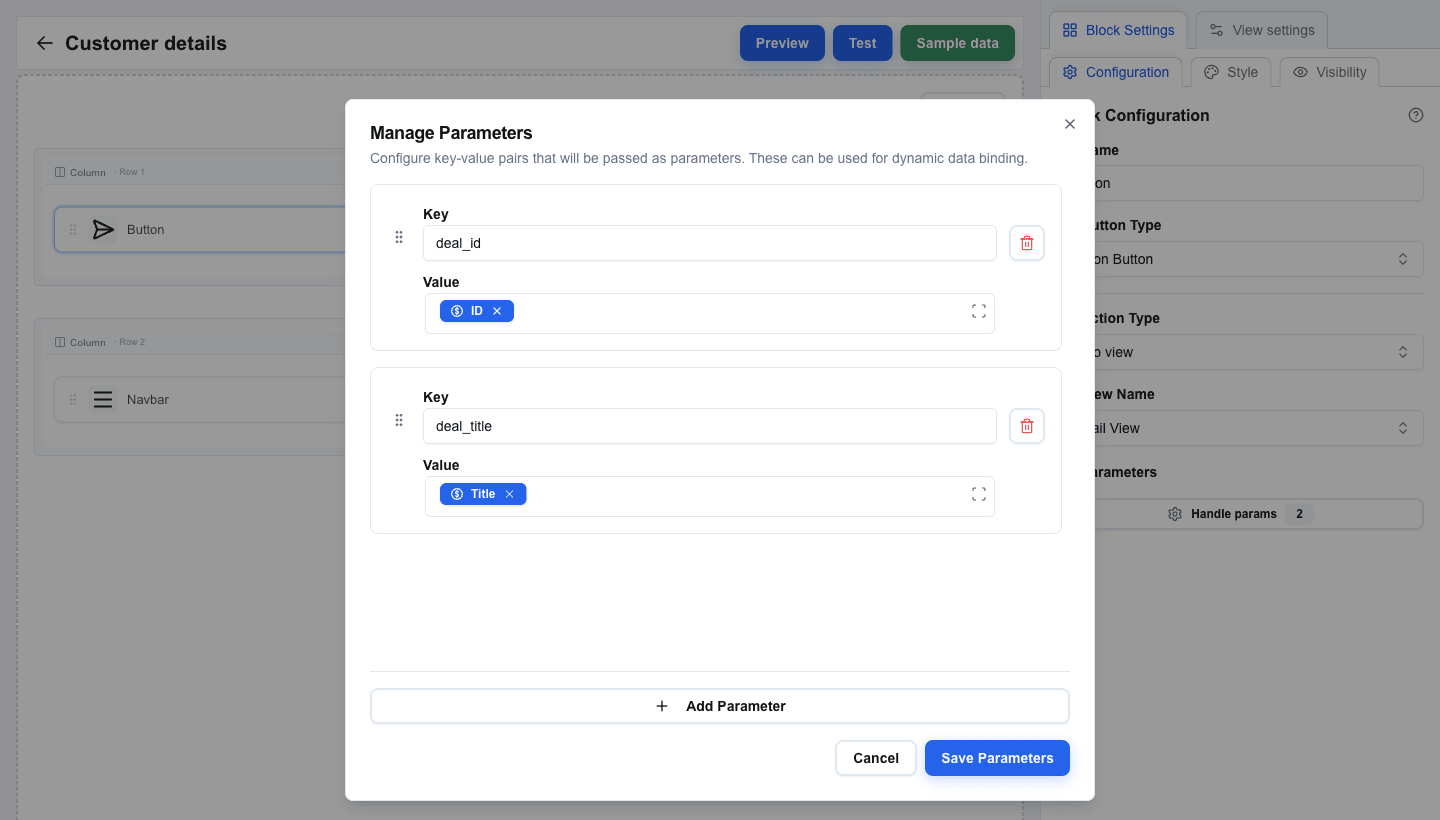Open the Style tab
This screenshot has width=1440, height=820.
[x=1231, y=72]
